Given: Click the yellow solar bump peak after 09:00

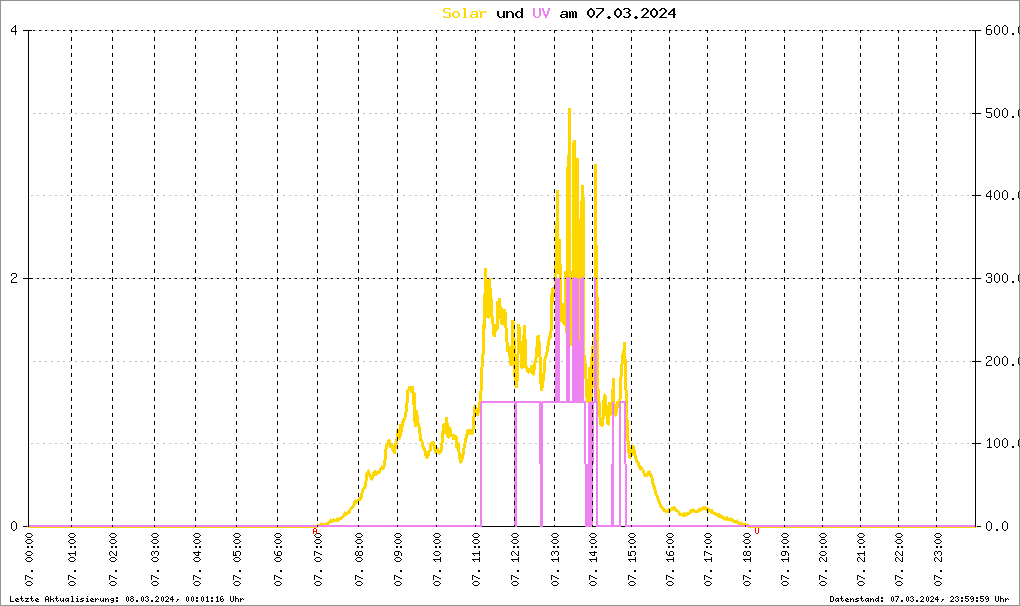Looking at the screenshot, I should pyautogui.click(x=410, y=388).
